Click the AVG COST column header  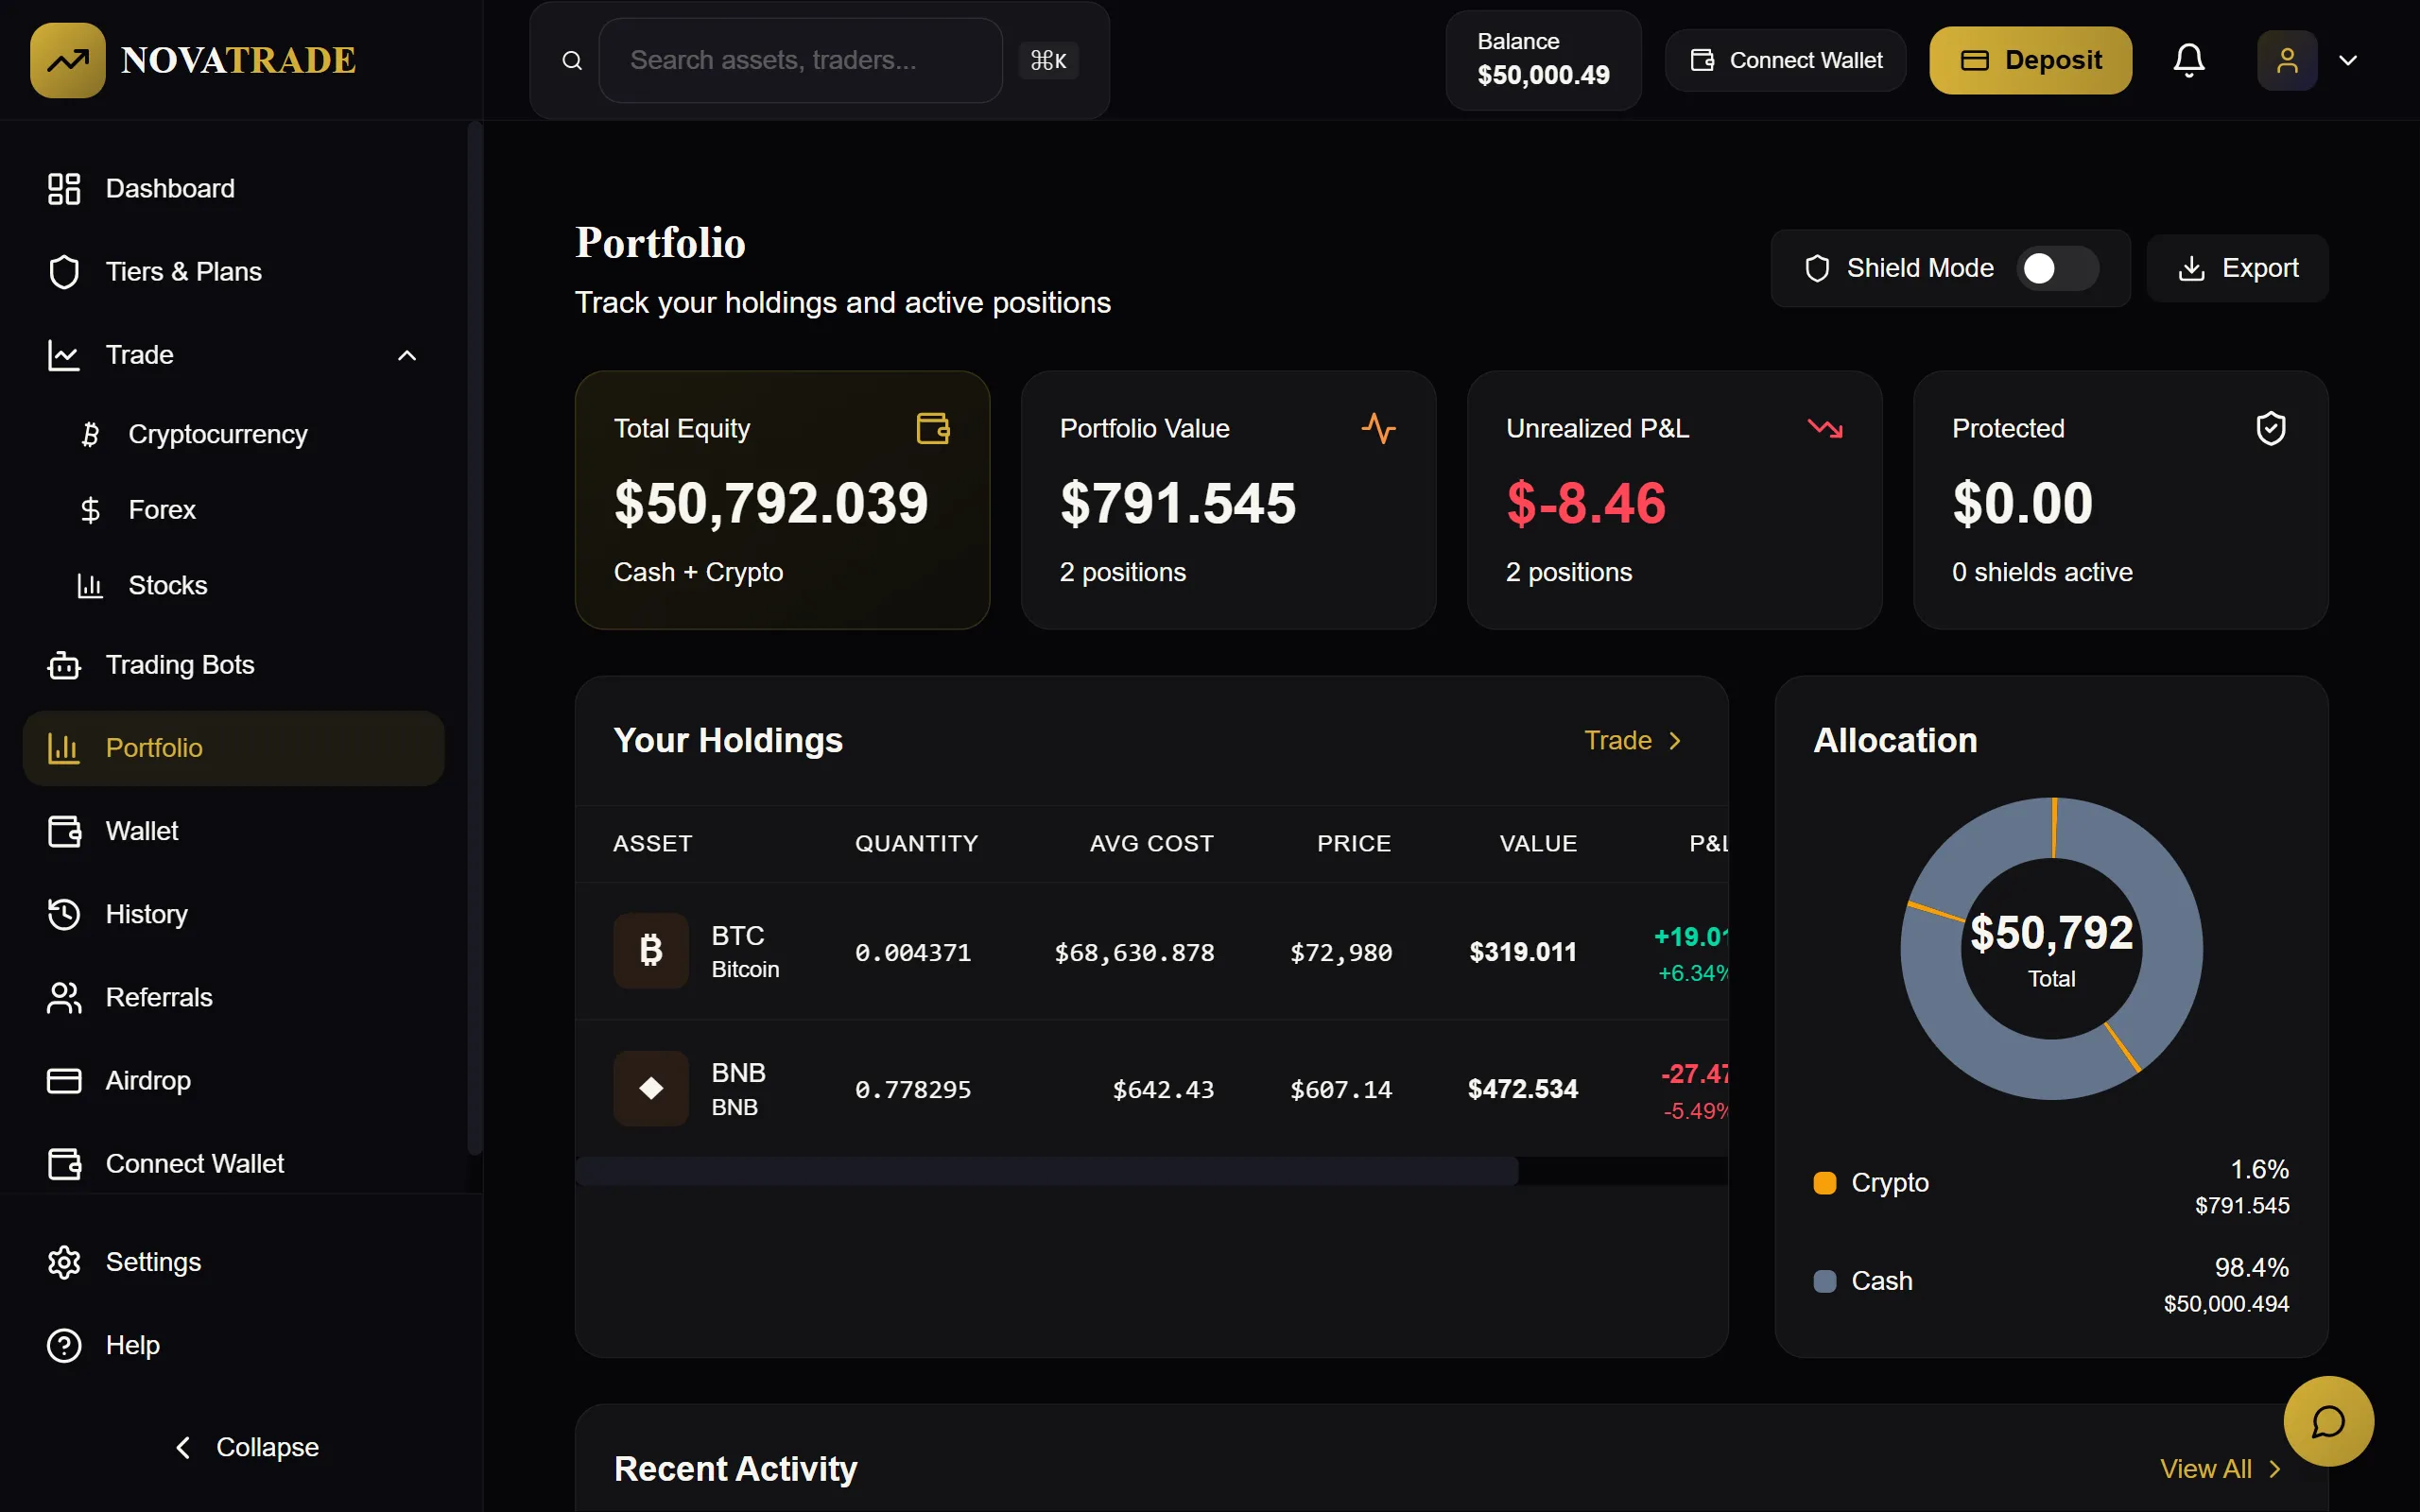point(1151,843)
